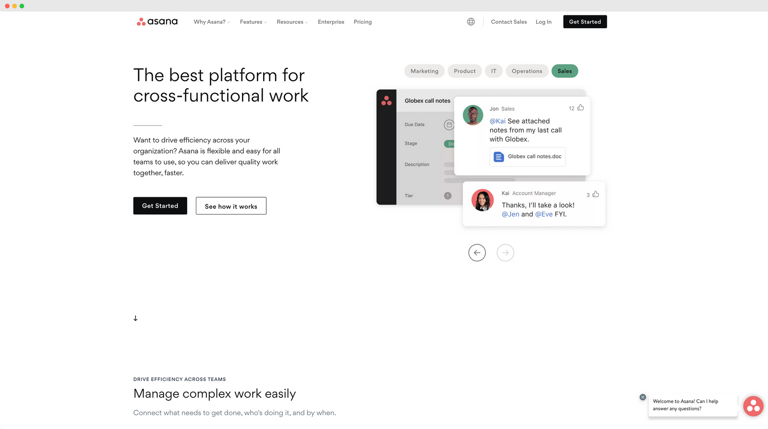The width and height of the screenshot is (768, 429).
Task: Click the Asana icon in task sidebar
Action: pyautogui.click(x=386, y=101)
